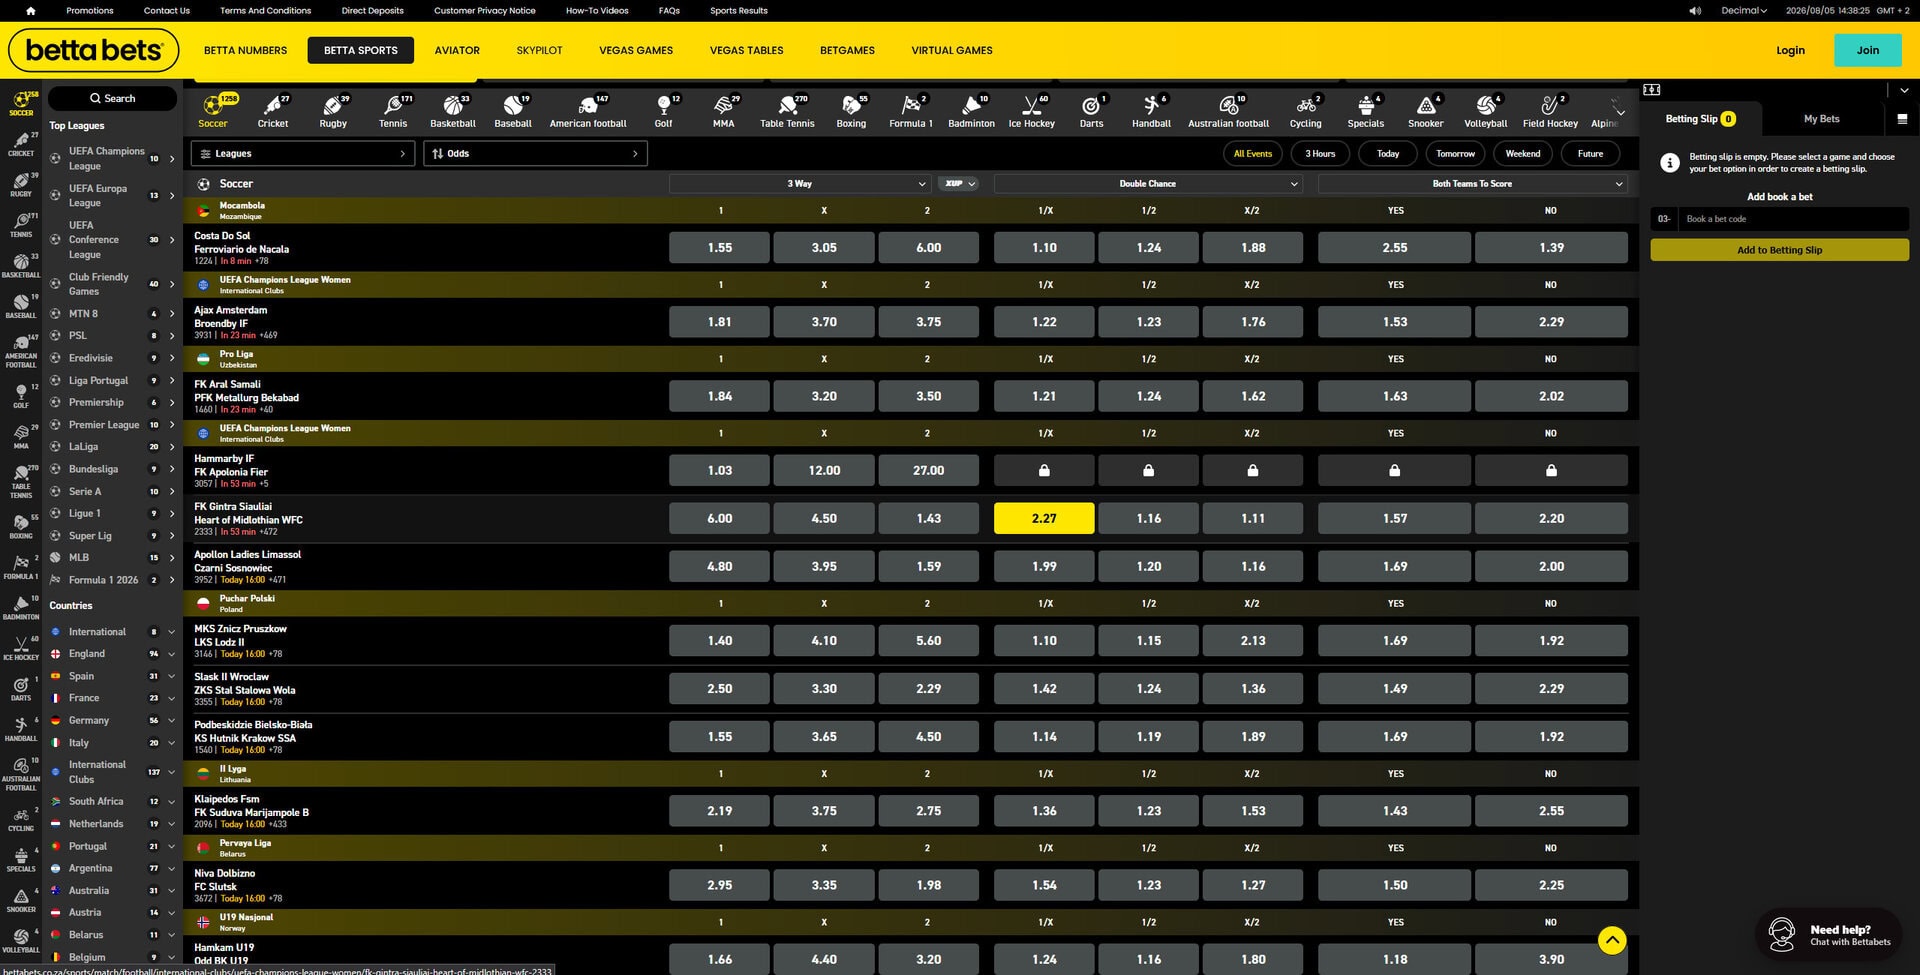Open the Double Chance market dropdown
The height and width of the screenshot is (975, 1920).
[x=1148, y=184]
